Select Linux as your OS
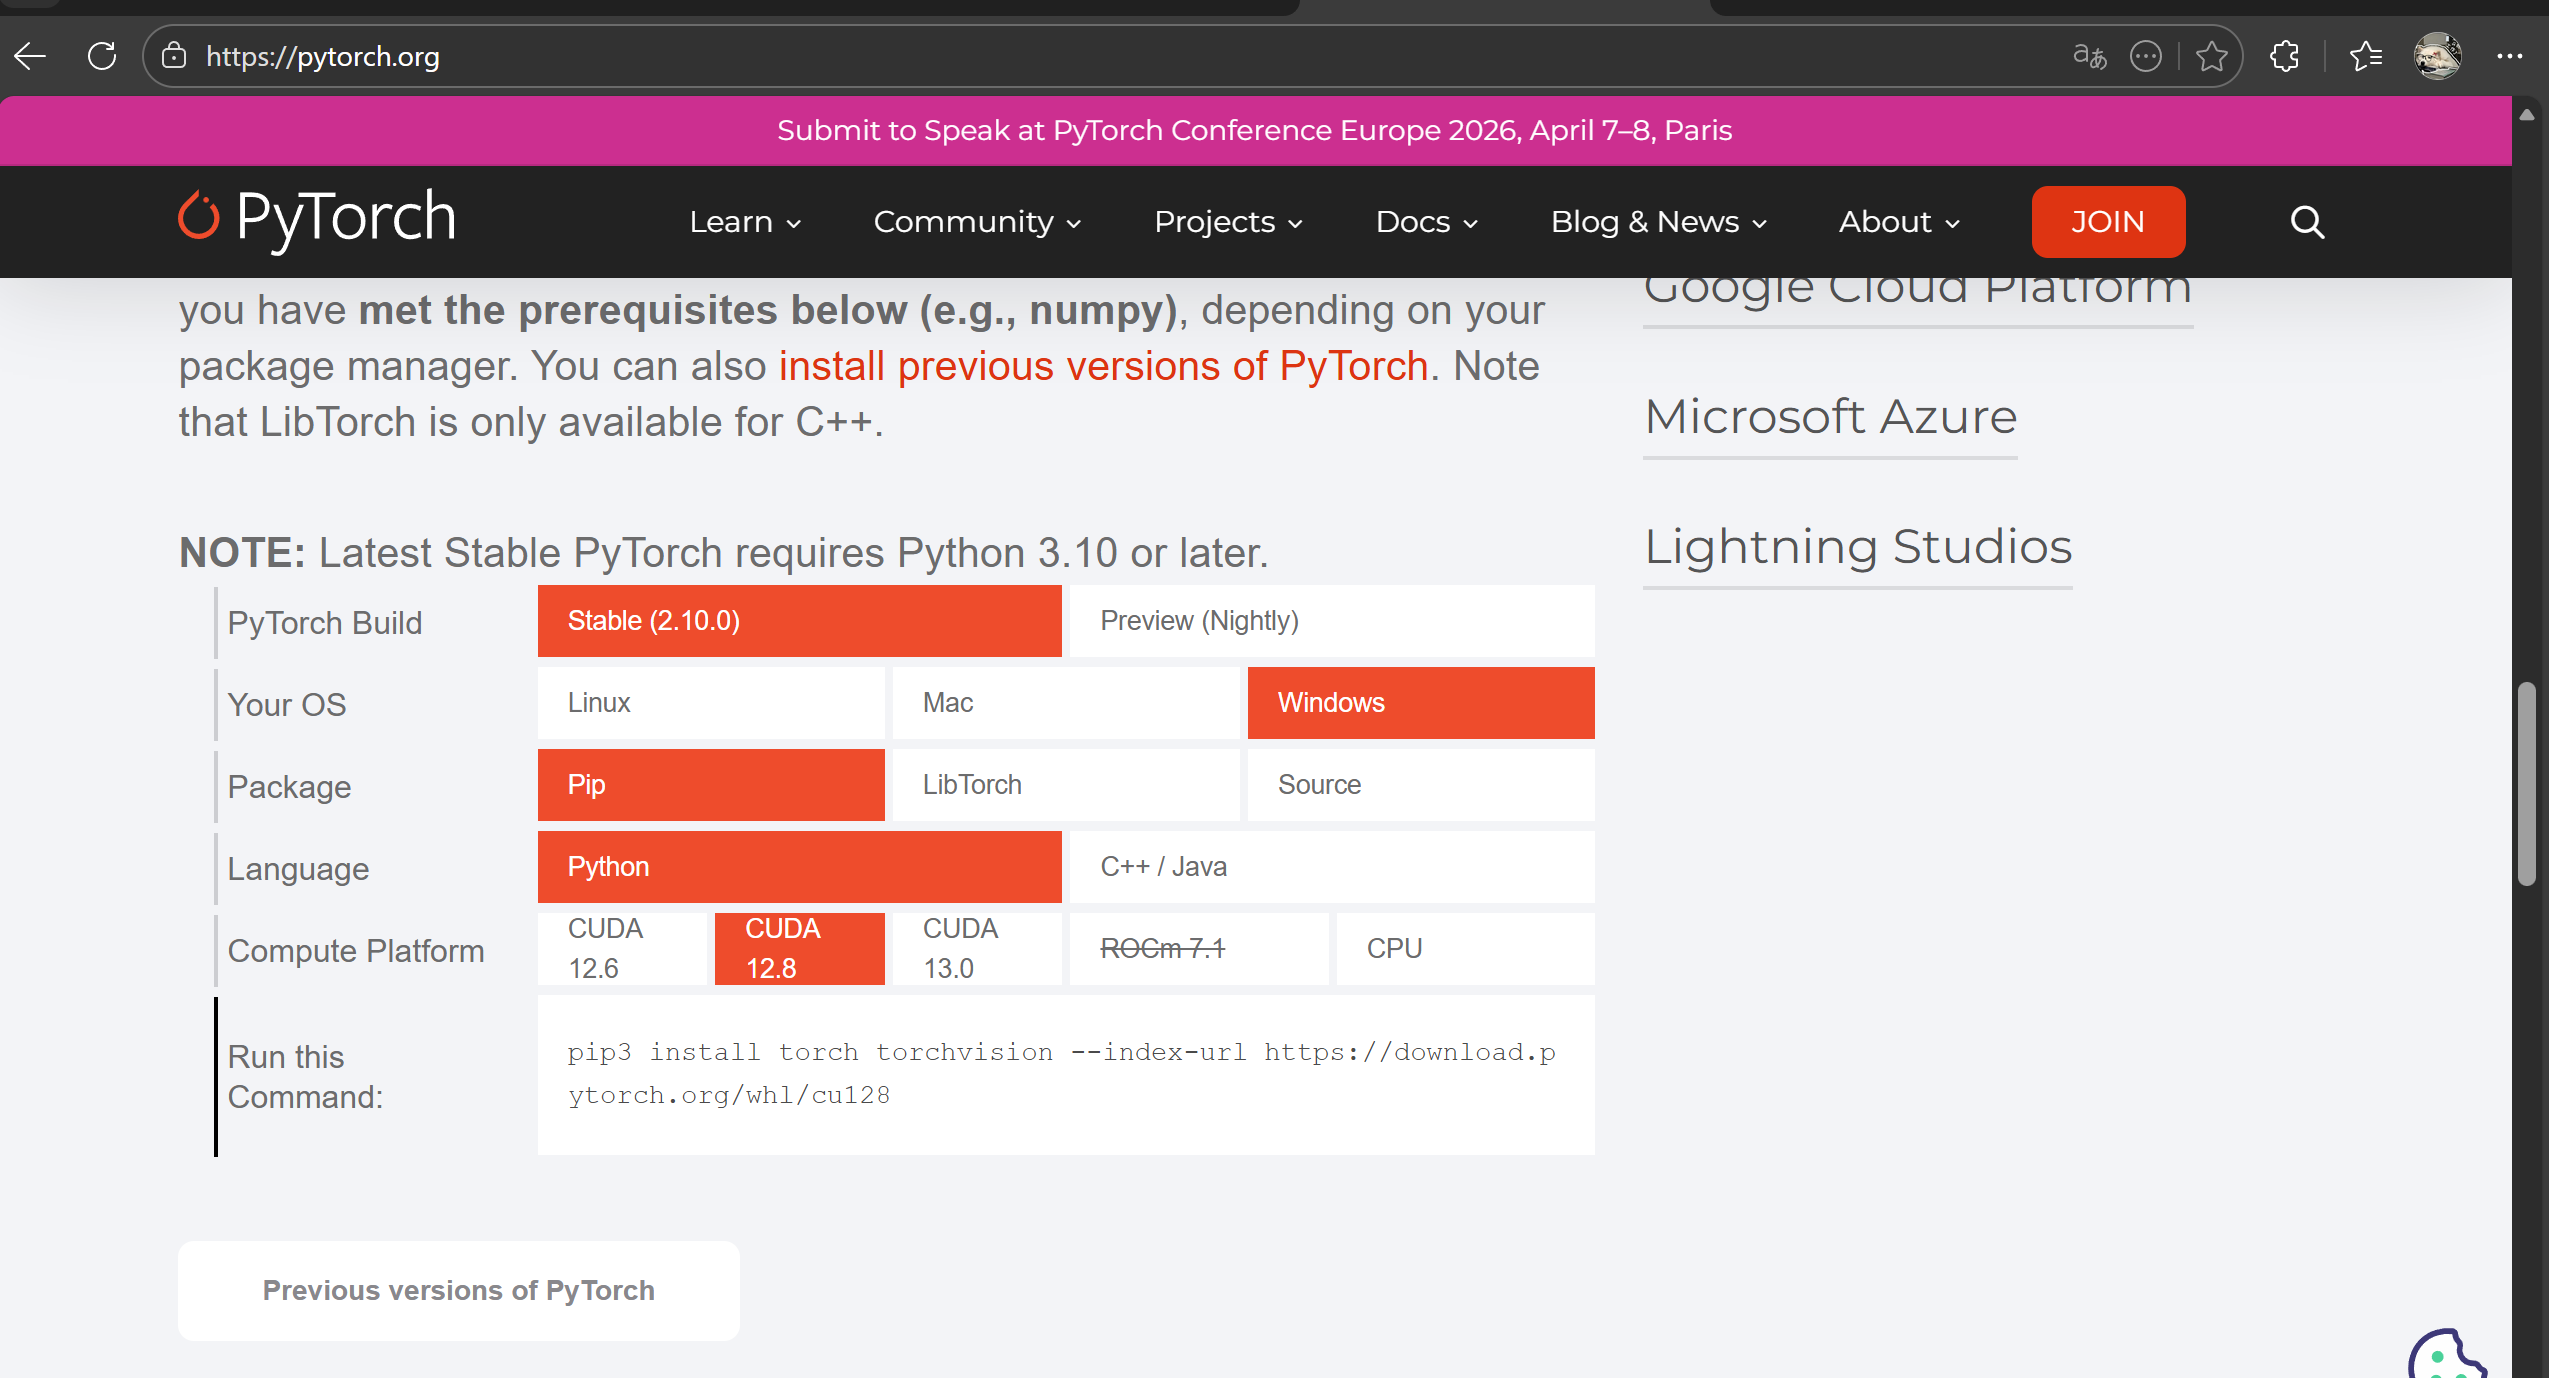 (x=710, y=703)
